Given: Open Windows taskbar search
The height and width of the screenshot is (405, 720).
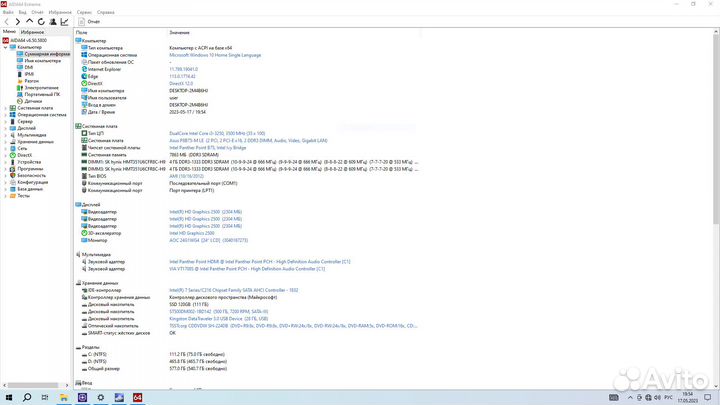Looking at the screenshot, I should click(27, 398).
